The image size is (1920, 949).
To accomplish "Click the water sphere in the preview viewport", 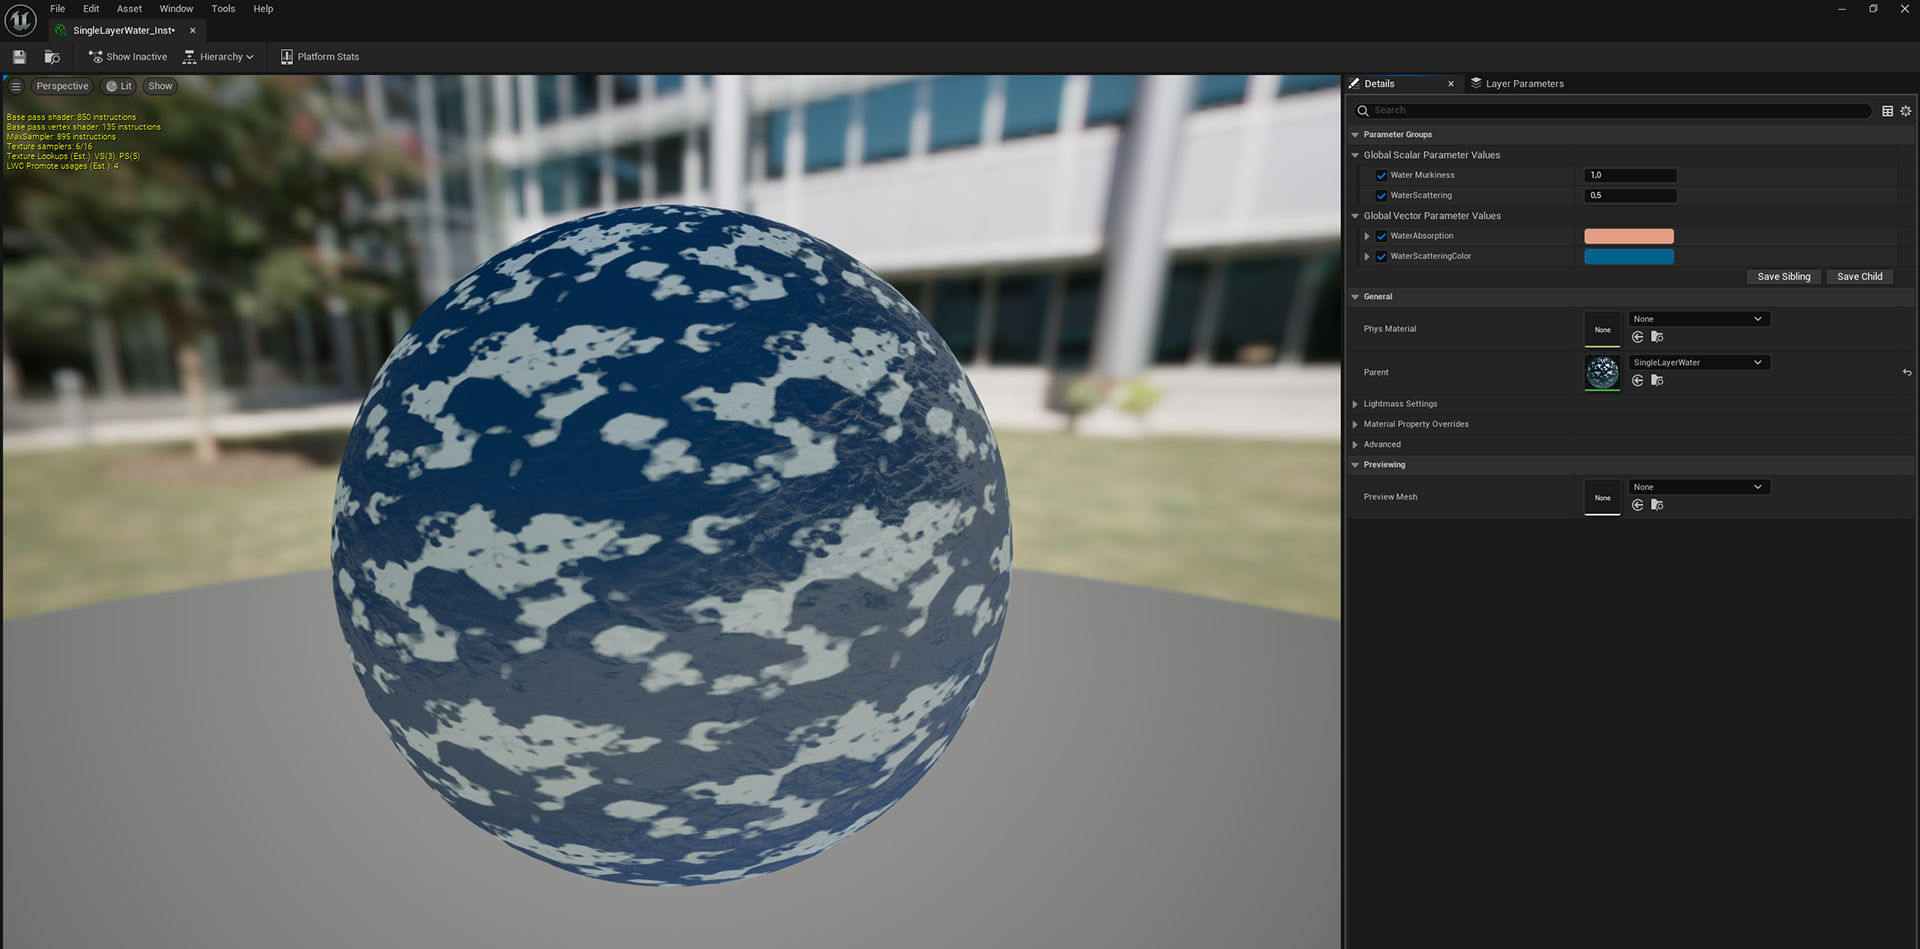I will (671, 545).
